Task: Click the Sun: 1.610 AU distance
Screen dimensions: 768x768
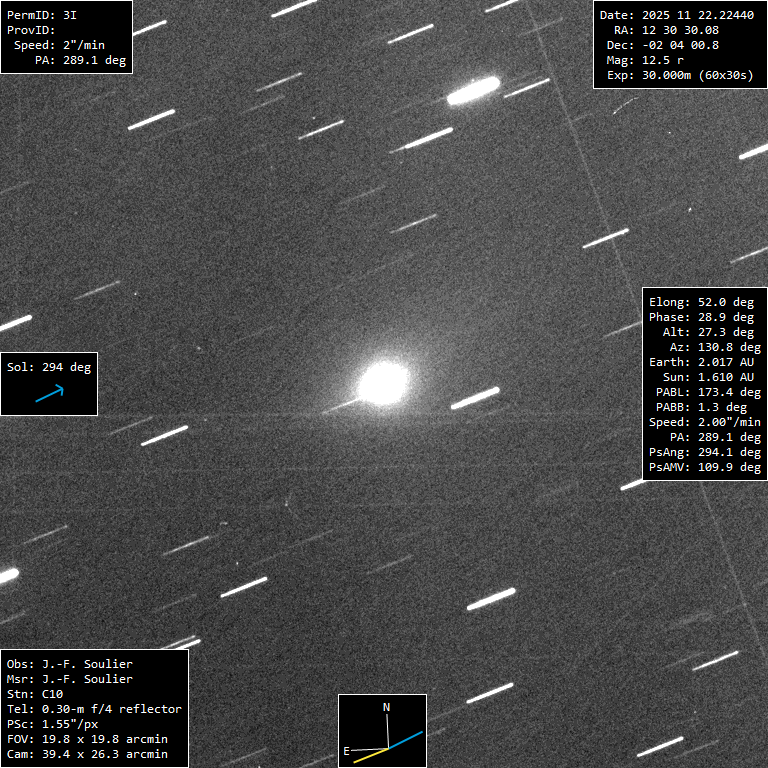Action: [708, 377]
